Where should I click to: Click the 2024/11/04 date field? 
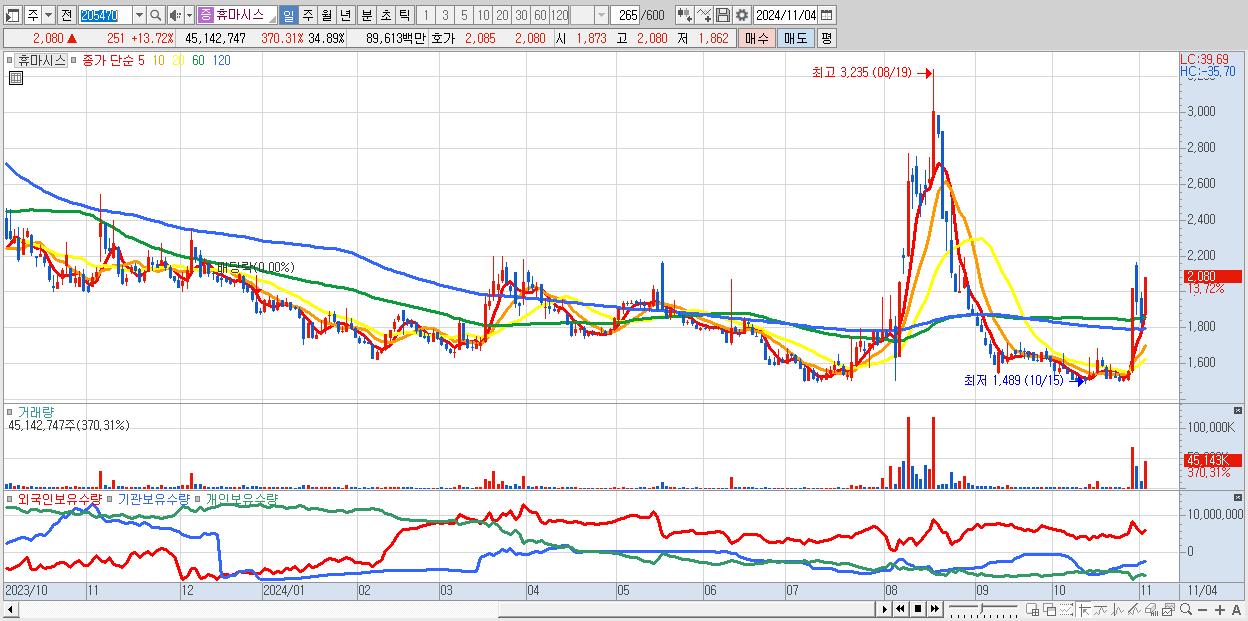pos(787,15)
